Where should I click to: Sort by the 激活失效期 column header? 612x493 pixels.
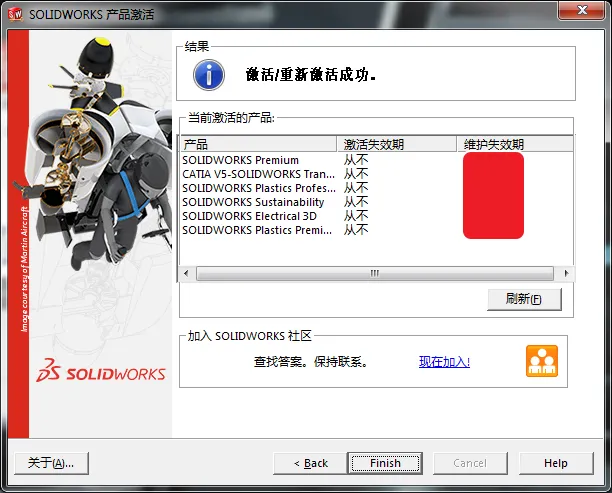pos(397,144)
